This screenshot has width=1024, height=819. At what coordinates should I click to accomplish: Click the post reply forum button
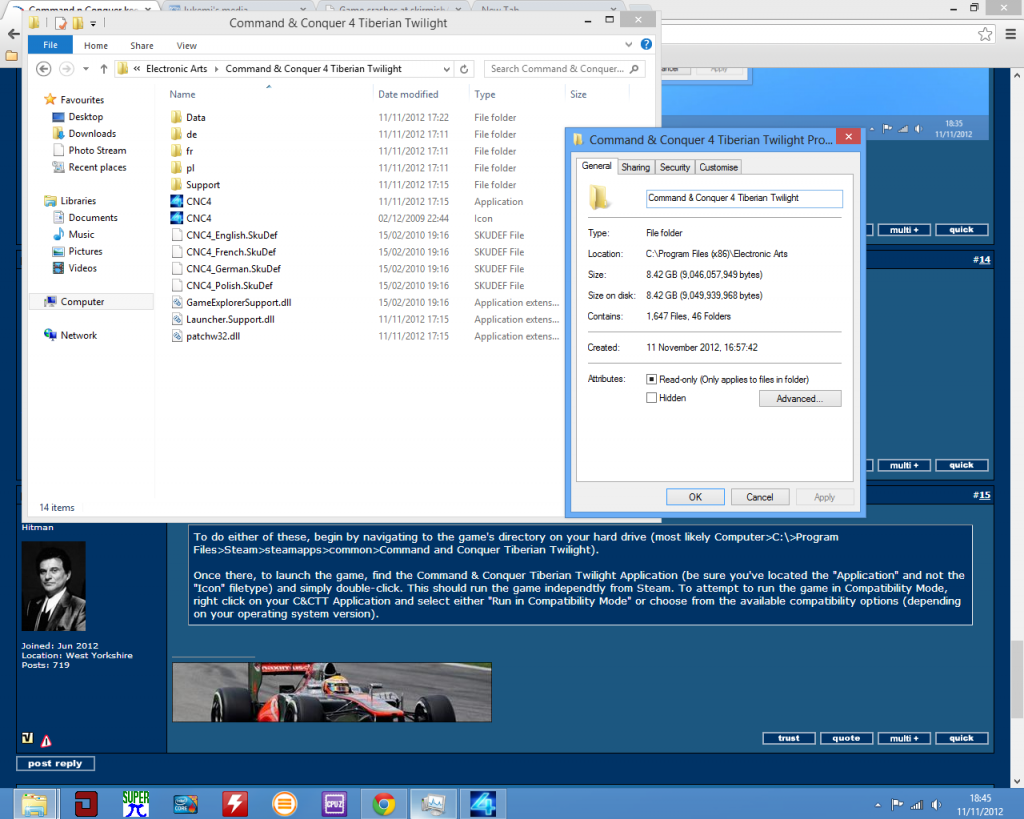56,763
